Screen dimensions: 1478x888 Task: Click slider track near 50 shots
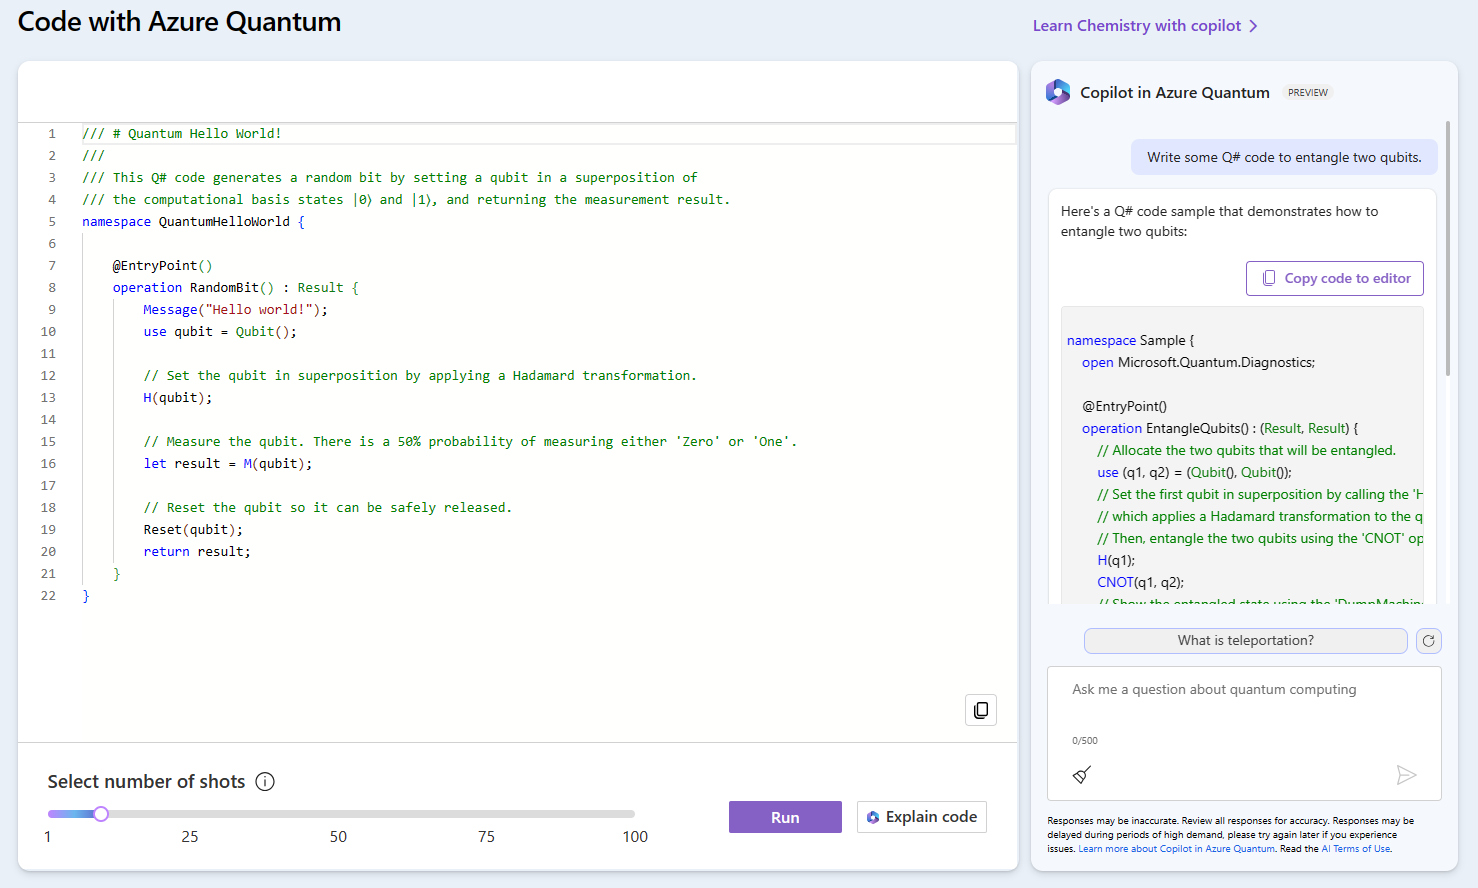(339, 814)
